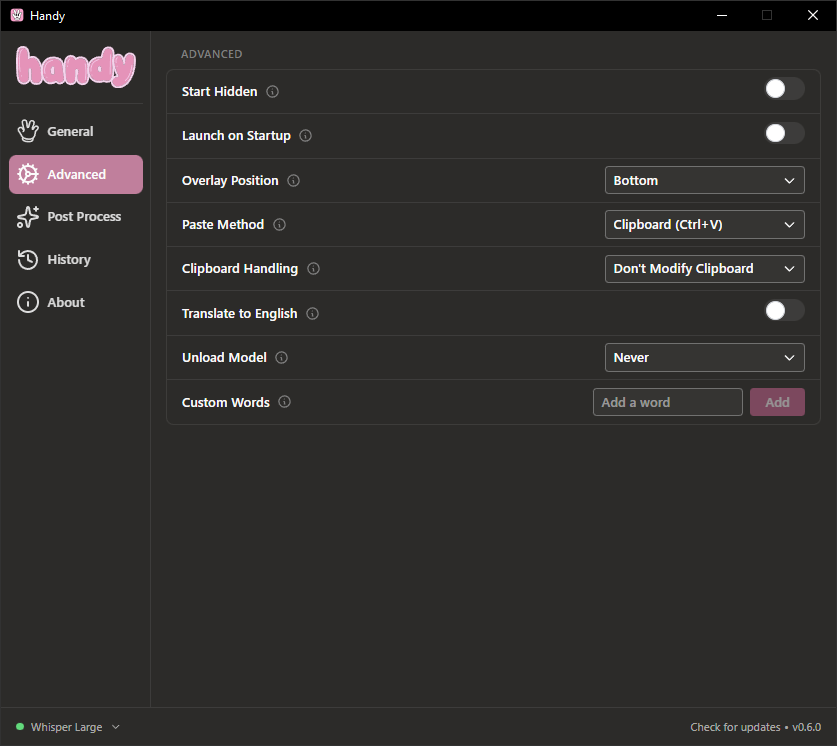Enable the Start Hidden switch

tap(784, 88)
